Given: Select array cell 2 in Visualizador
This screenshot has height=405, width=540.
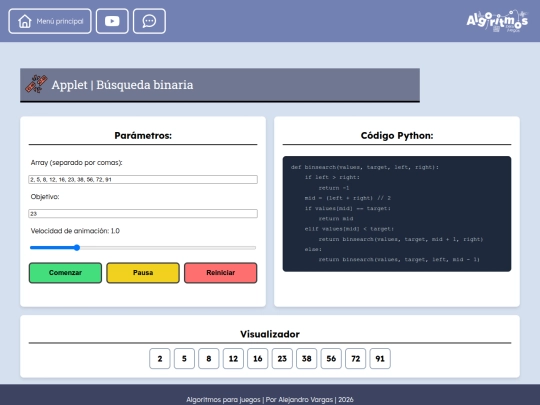Looking at the screenshot, I should pyautogui.click(x=160, y=359).
